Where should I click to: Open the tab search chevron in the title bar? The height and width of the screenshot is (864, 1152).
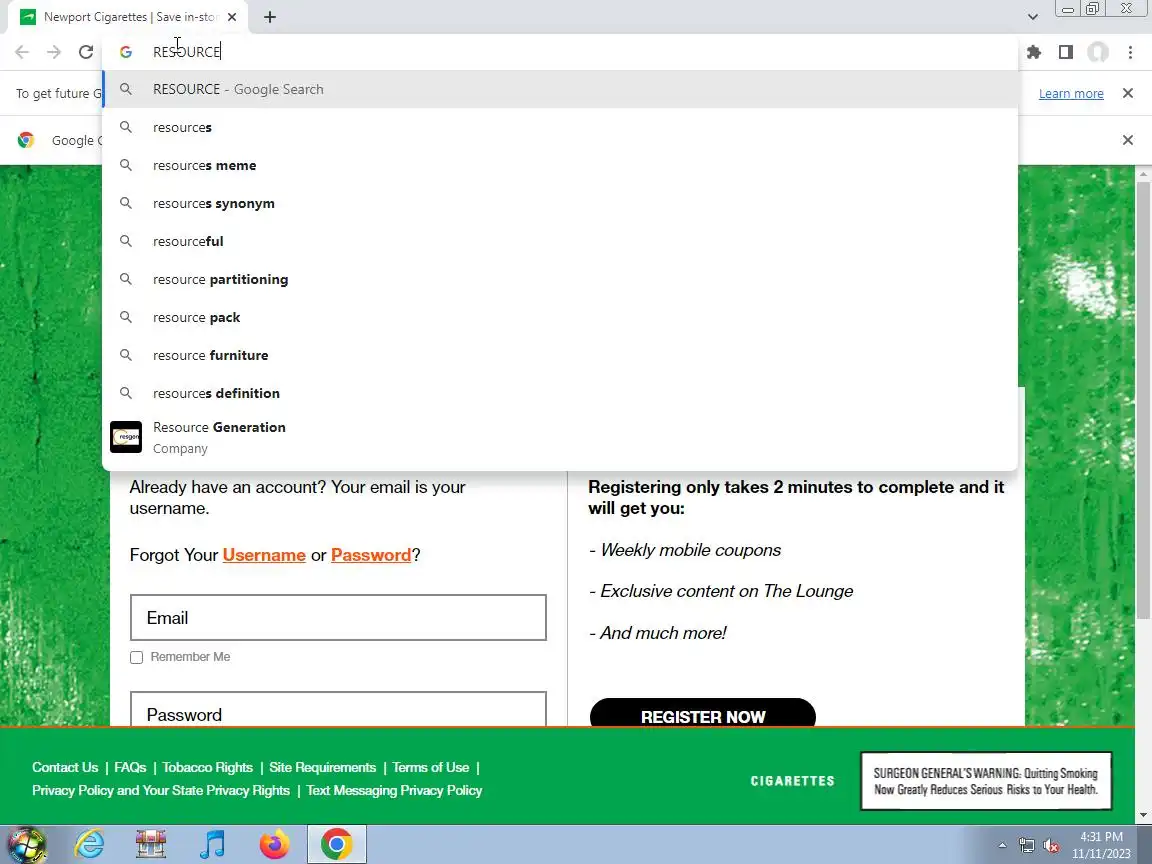coord(1032,17)
